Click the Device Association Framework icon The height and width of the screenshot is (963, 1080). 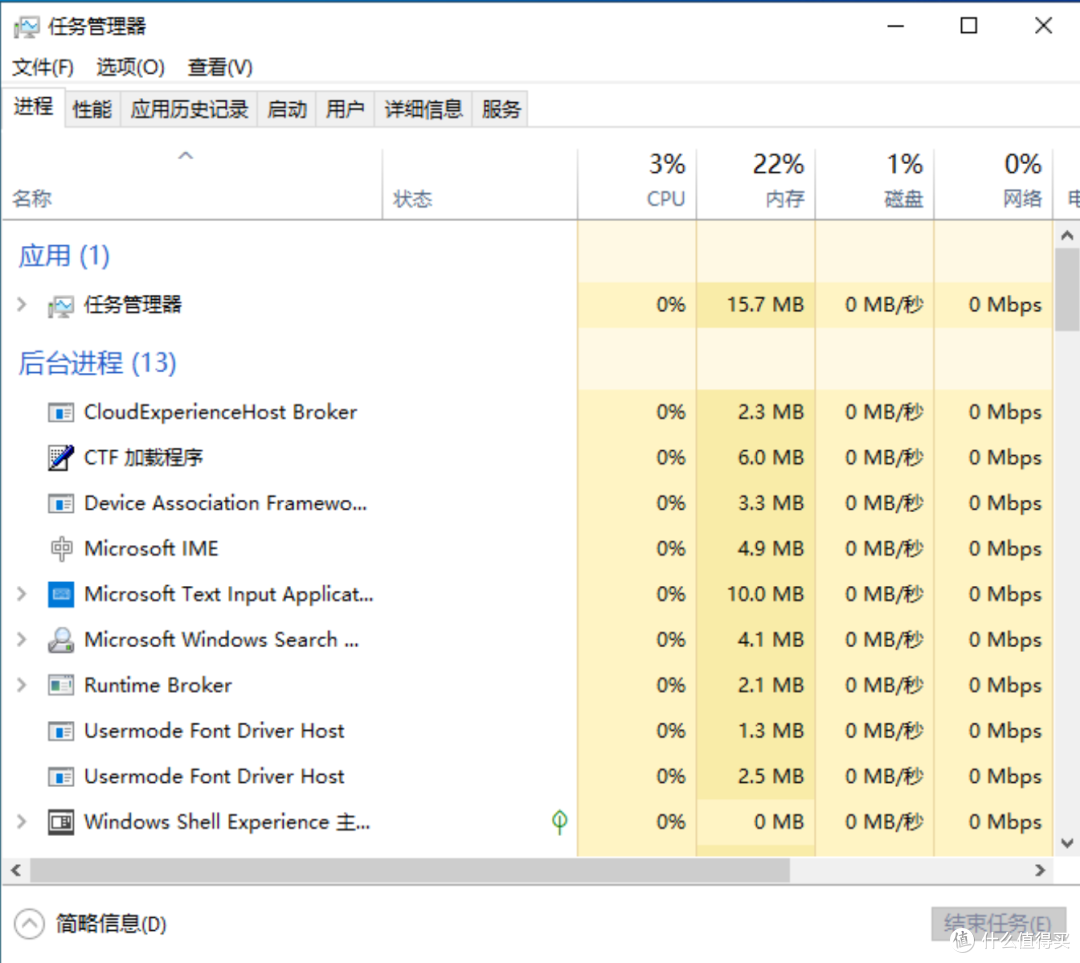coord(61,504)
